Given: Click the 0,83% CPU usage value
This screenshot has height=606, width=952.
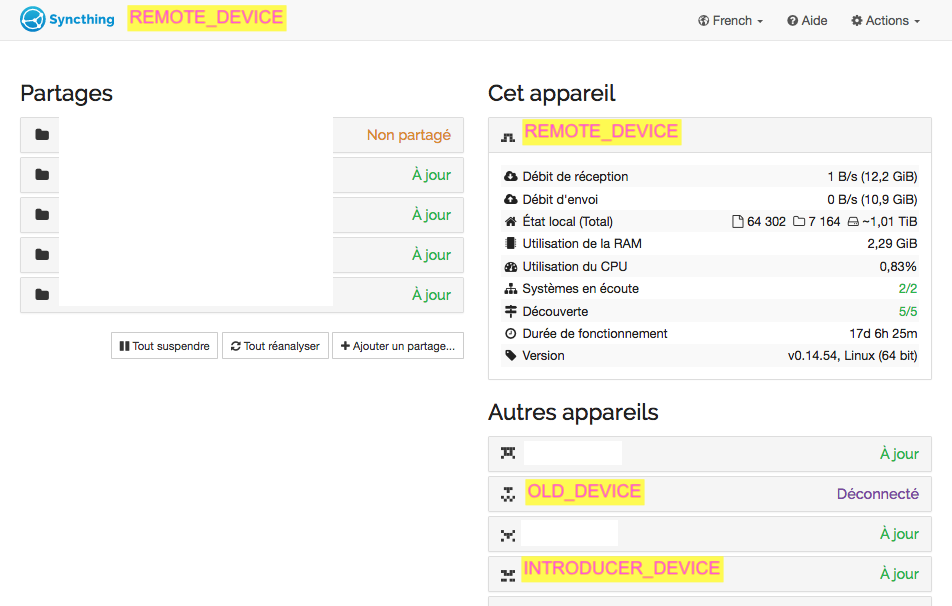Looking at the screenshot, I should pyautogui.click(x=898, y=267).
